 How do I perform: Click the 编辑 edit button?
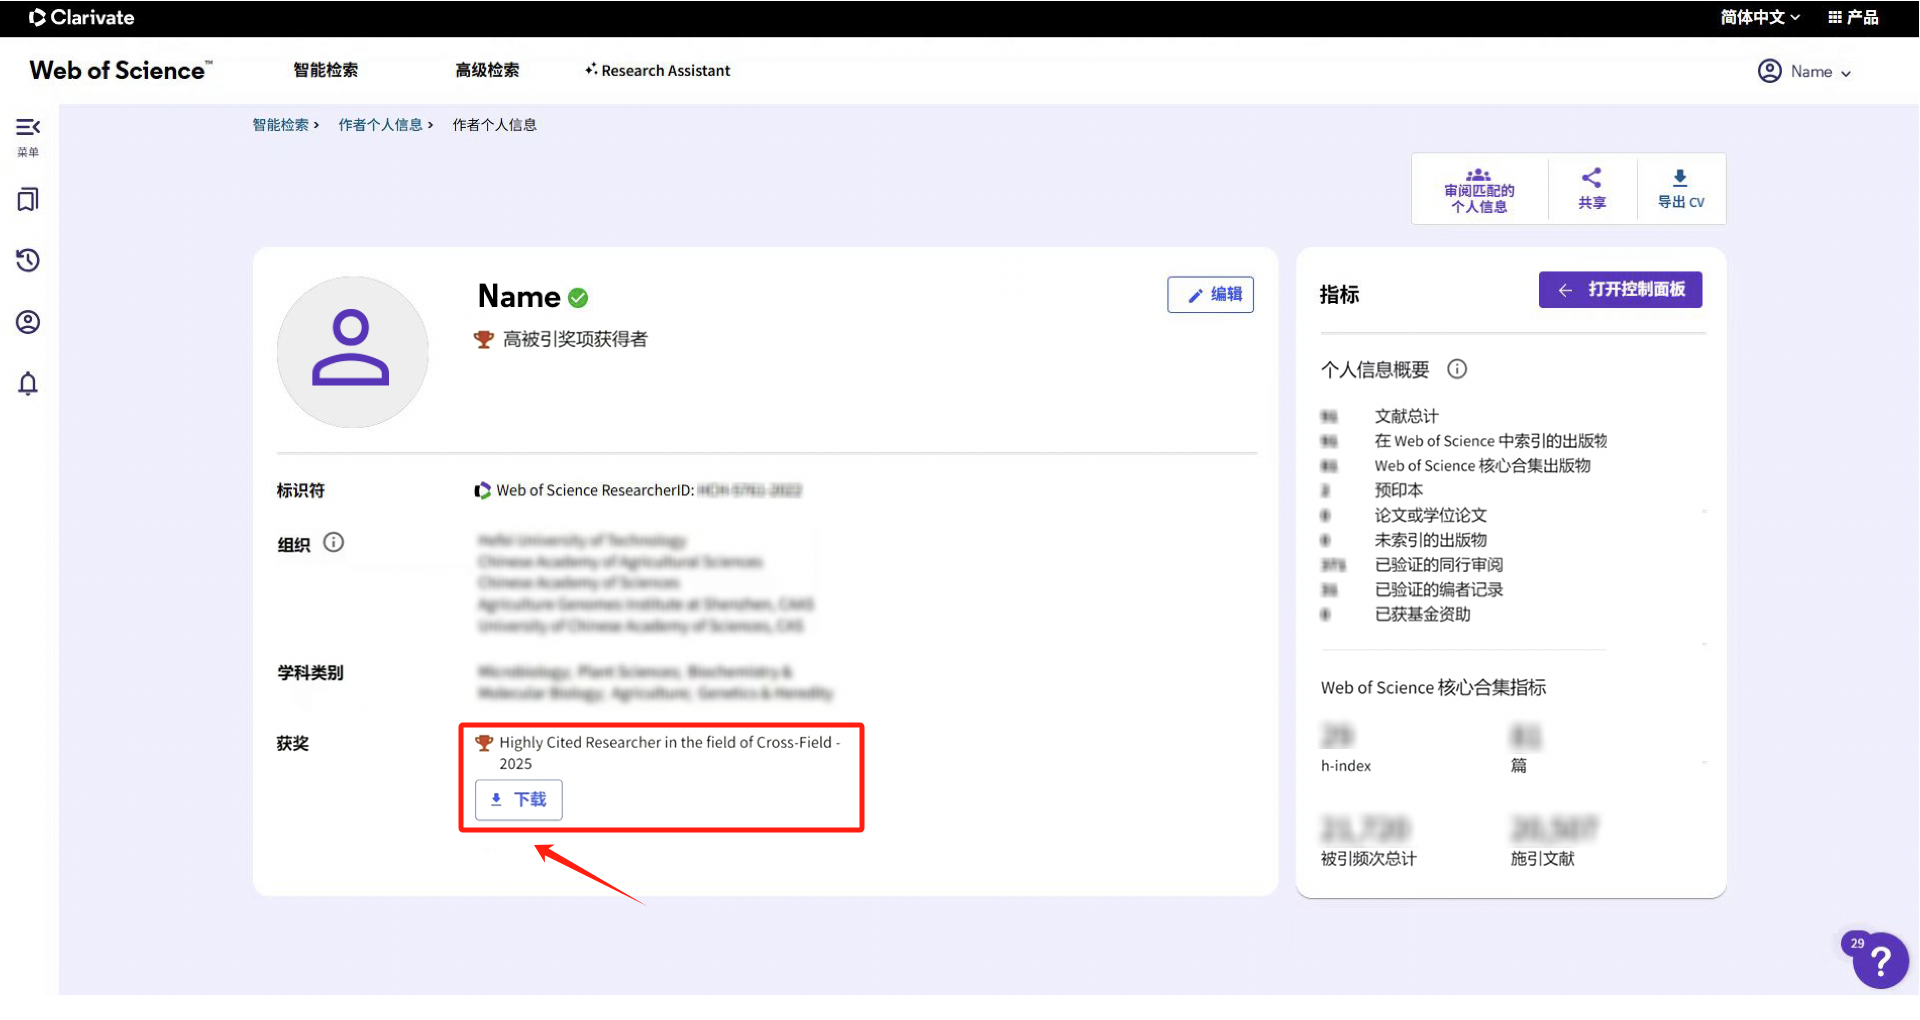1210,294
